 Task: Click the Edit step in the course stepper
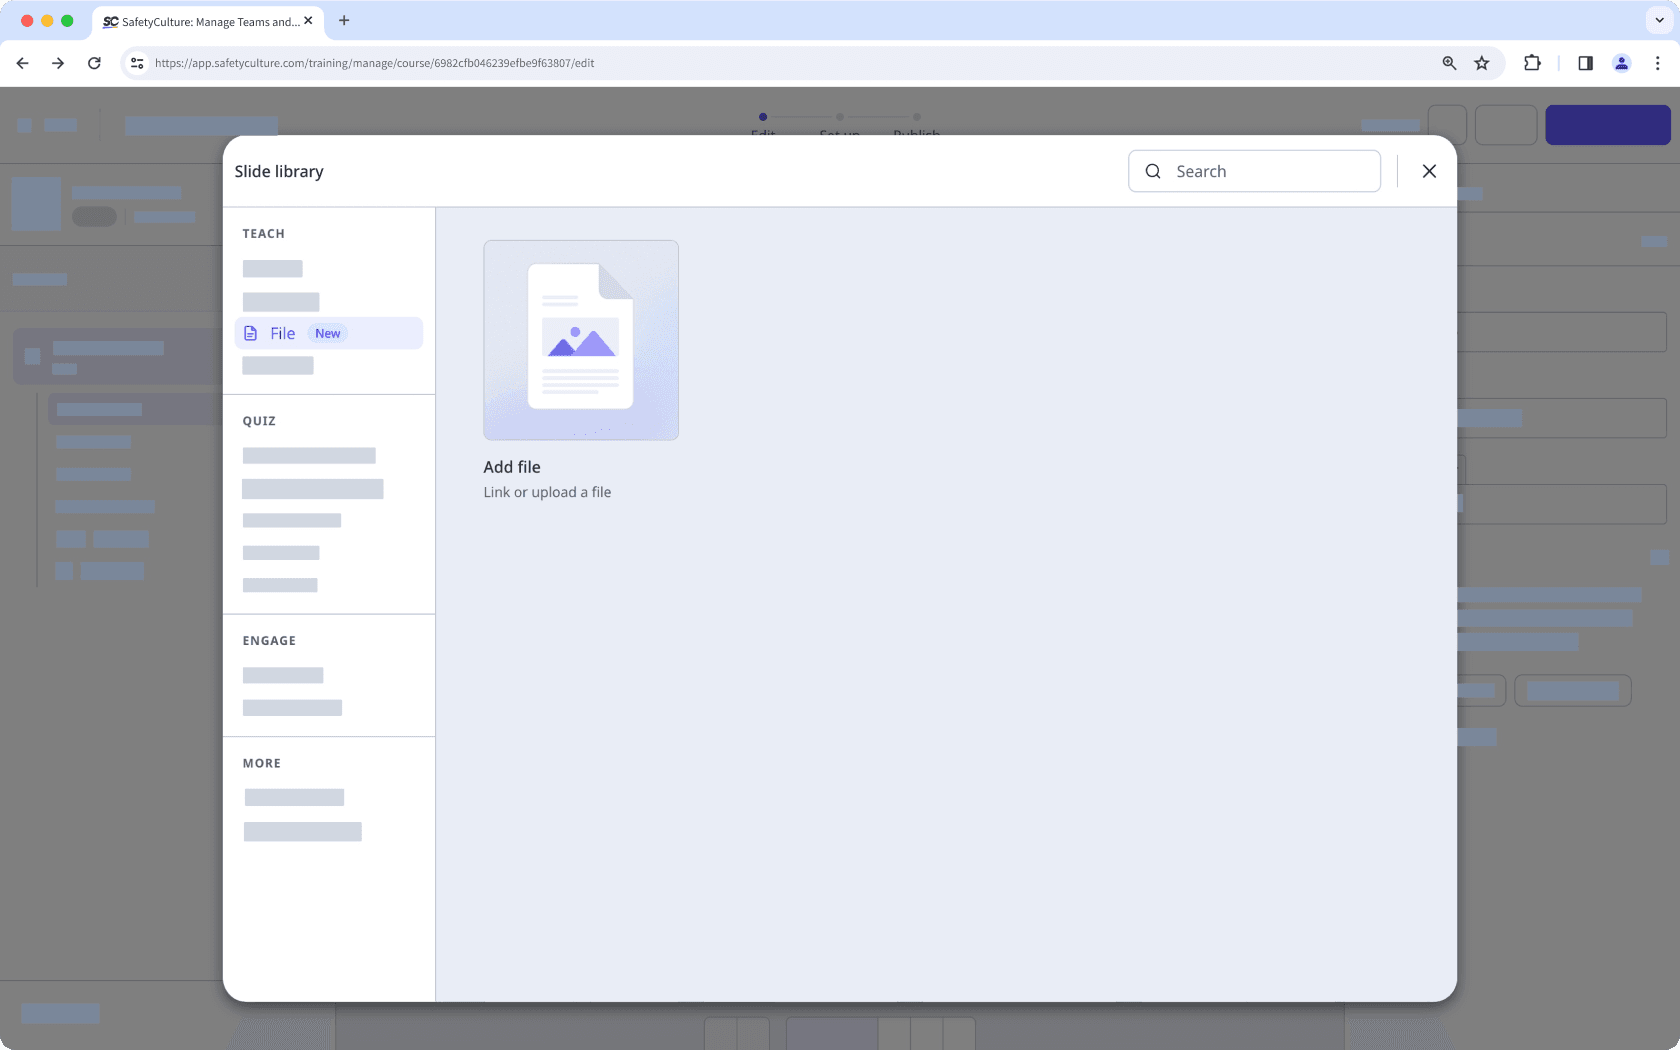click(763, 125)
